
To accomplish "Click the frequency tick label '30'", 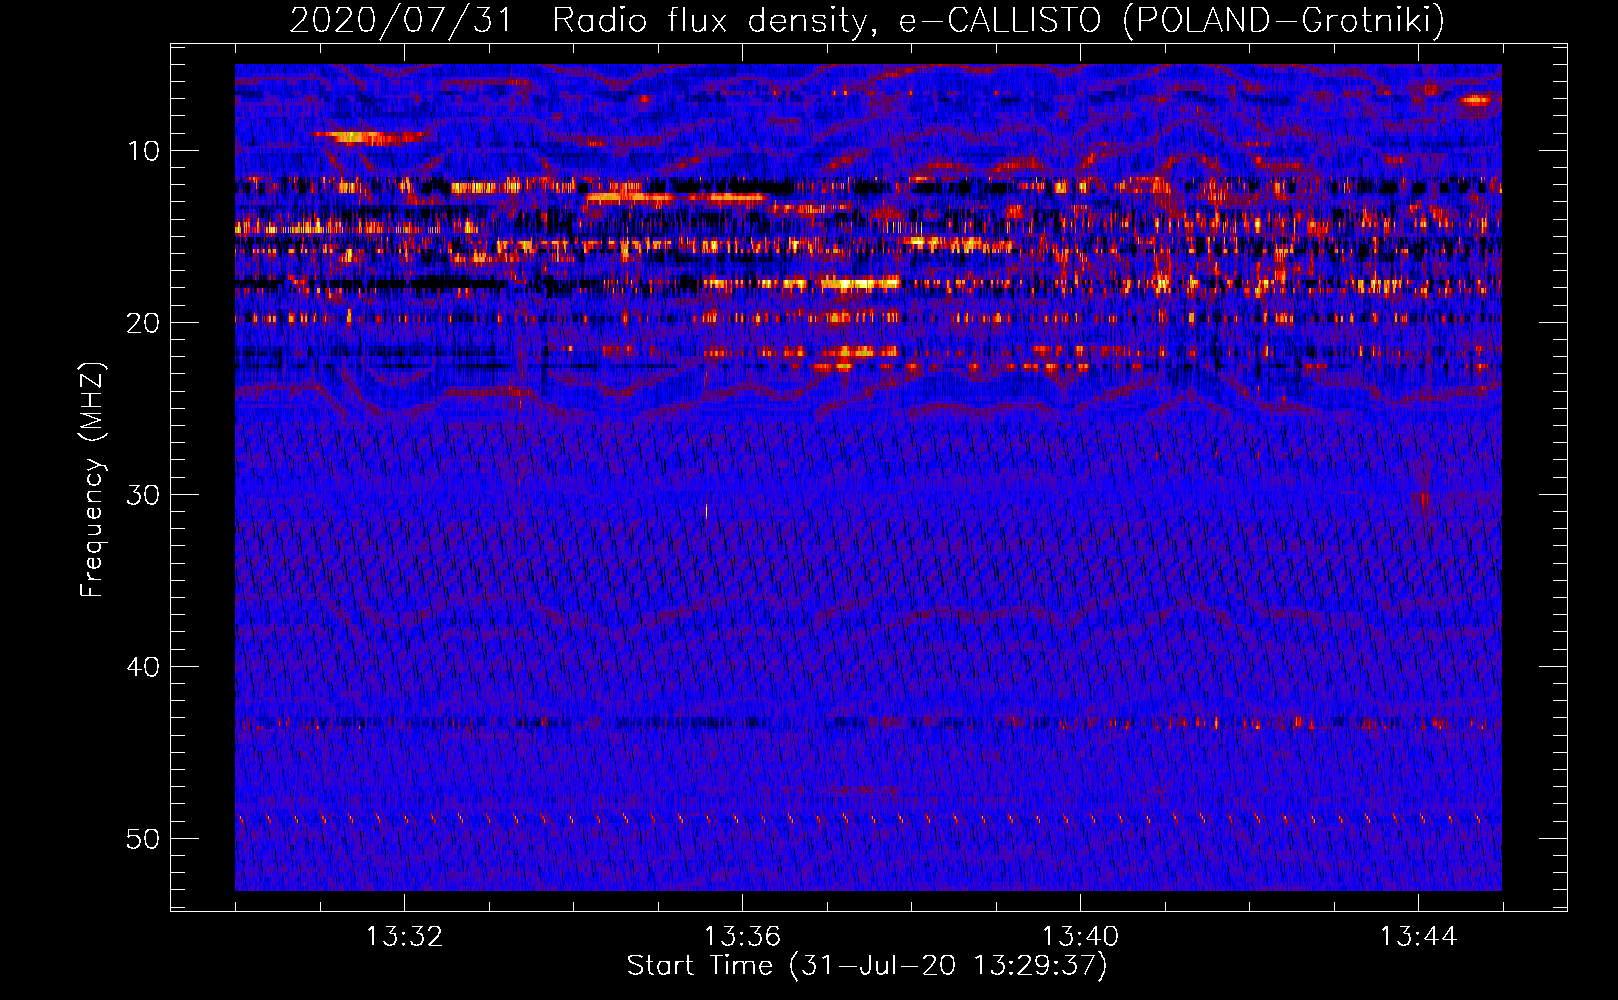I will click(144, 495).
